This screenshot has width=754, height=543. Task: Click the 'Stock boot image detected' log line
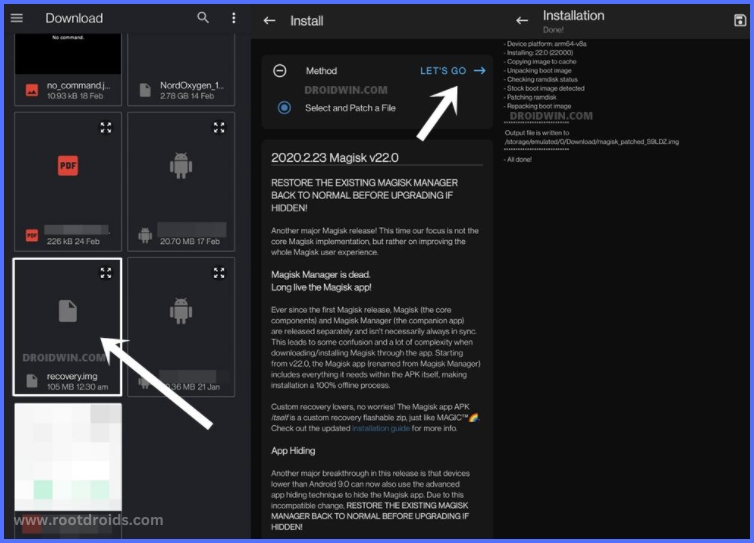[x=544, y=88]
